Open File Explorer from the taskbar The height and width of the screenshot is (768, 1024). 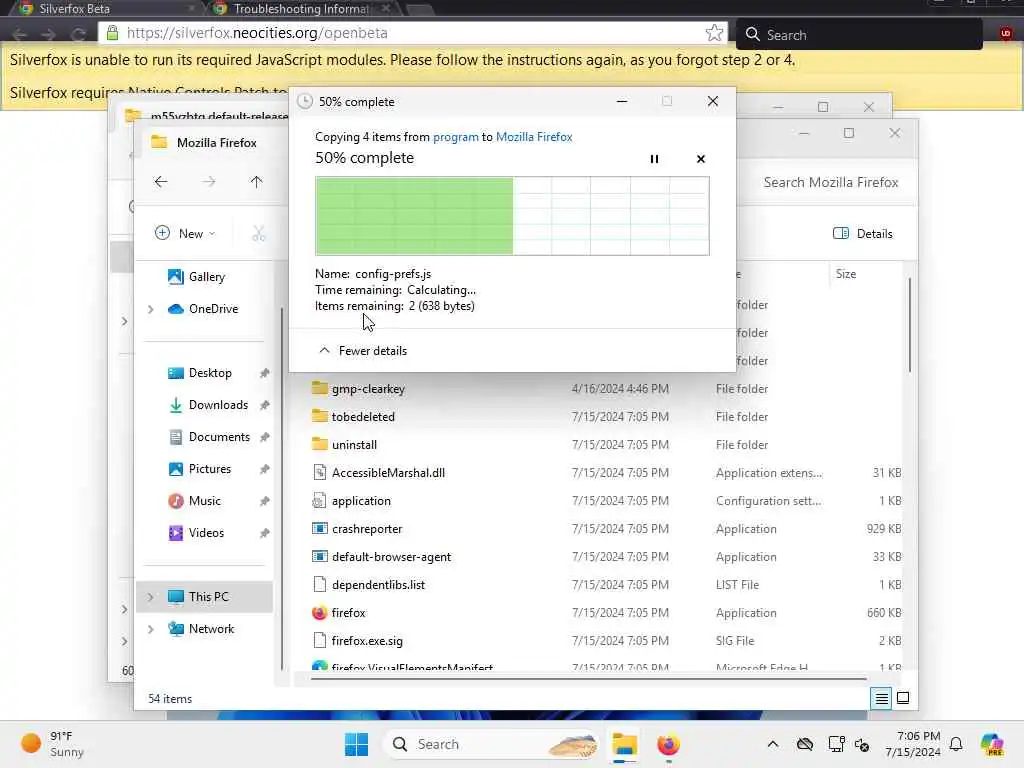pos(624,744)
